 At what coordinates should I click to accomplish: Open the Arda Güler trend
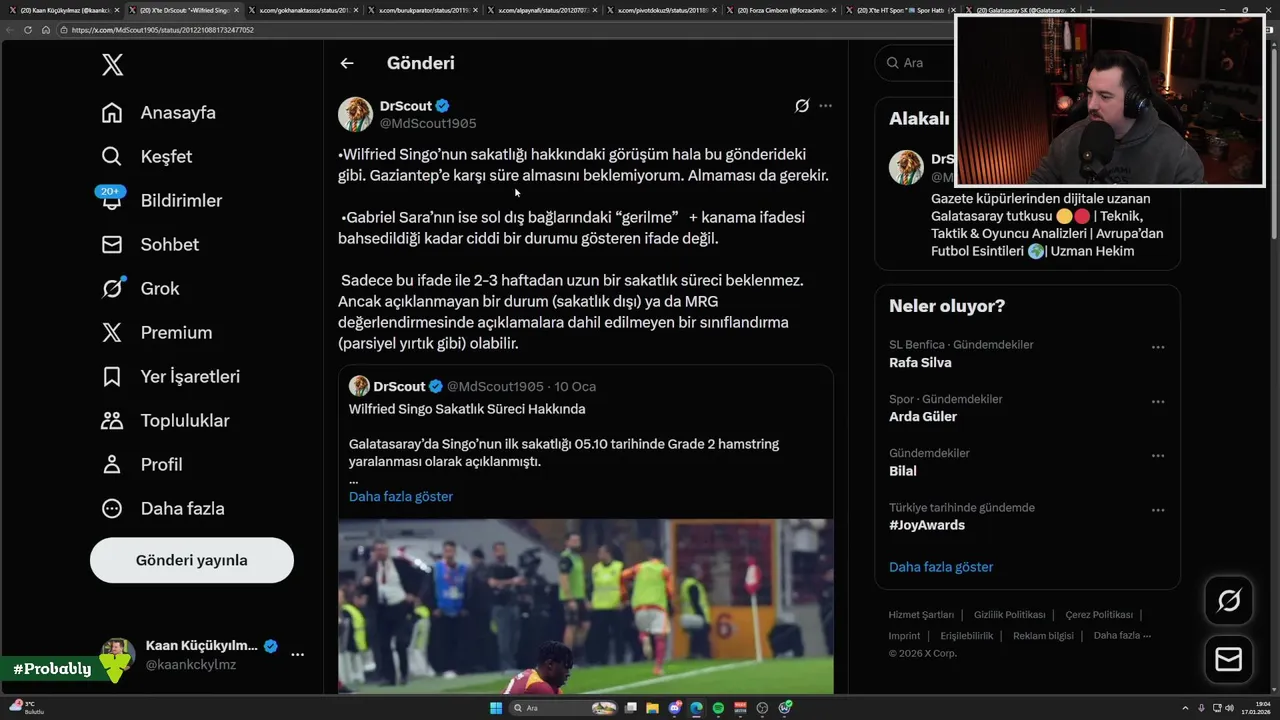923,417
